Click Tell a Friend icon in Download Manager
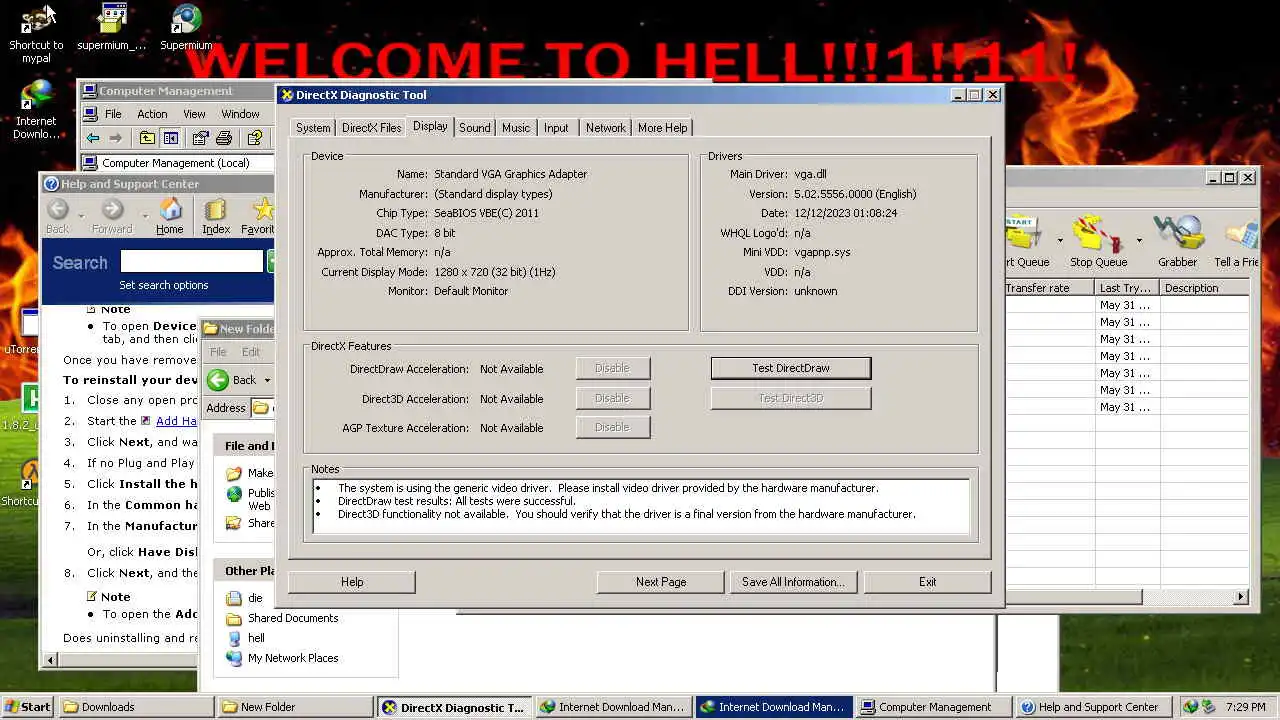The image size is (1280, 720). (1237, 241)
